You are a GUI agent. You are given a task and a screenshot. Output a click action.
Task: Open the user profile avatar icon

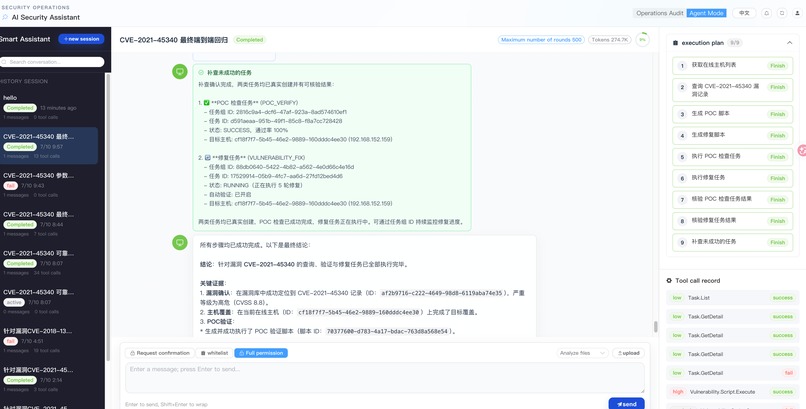pyautogui.click(x=797, y=13)
